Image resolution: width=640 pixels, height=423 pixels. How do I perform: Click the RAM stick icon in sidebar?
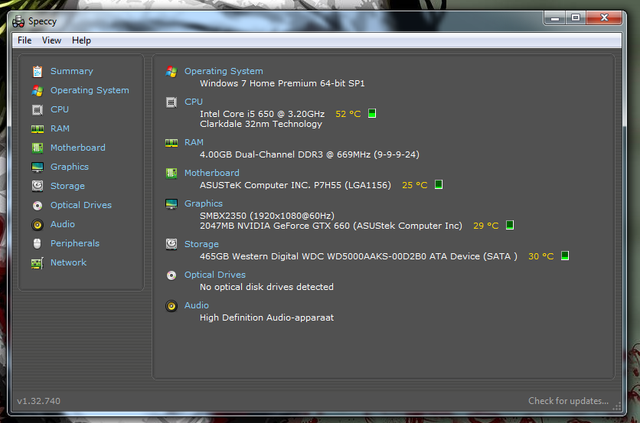37,129
